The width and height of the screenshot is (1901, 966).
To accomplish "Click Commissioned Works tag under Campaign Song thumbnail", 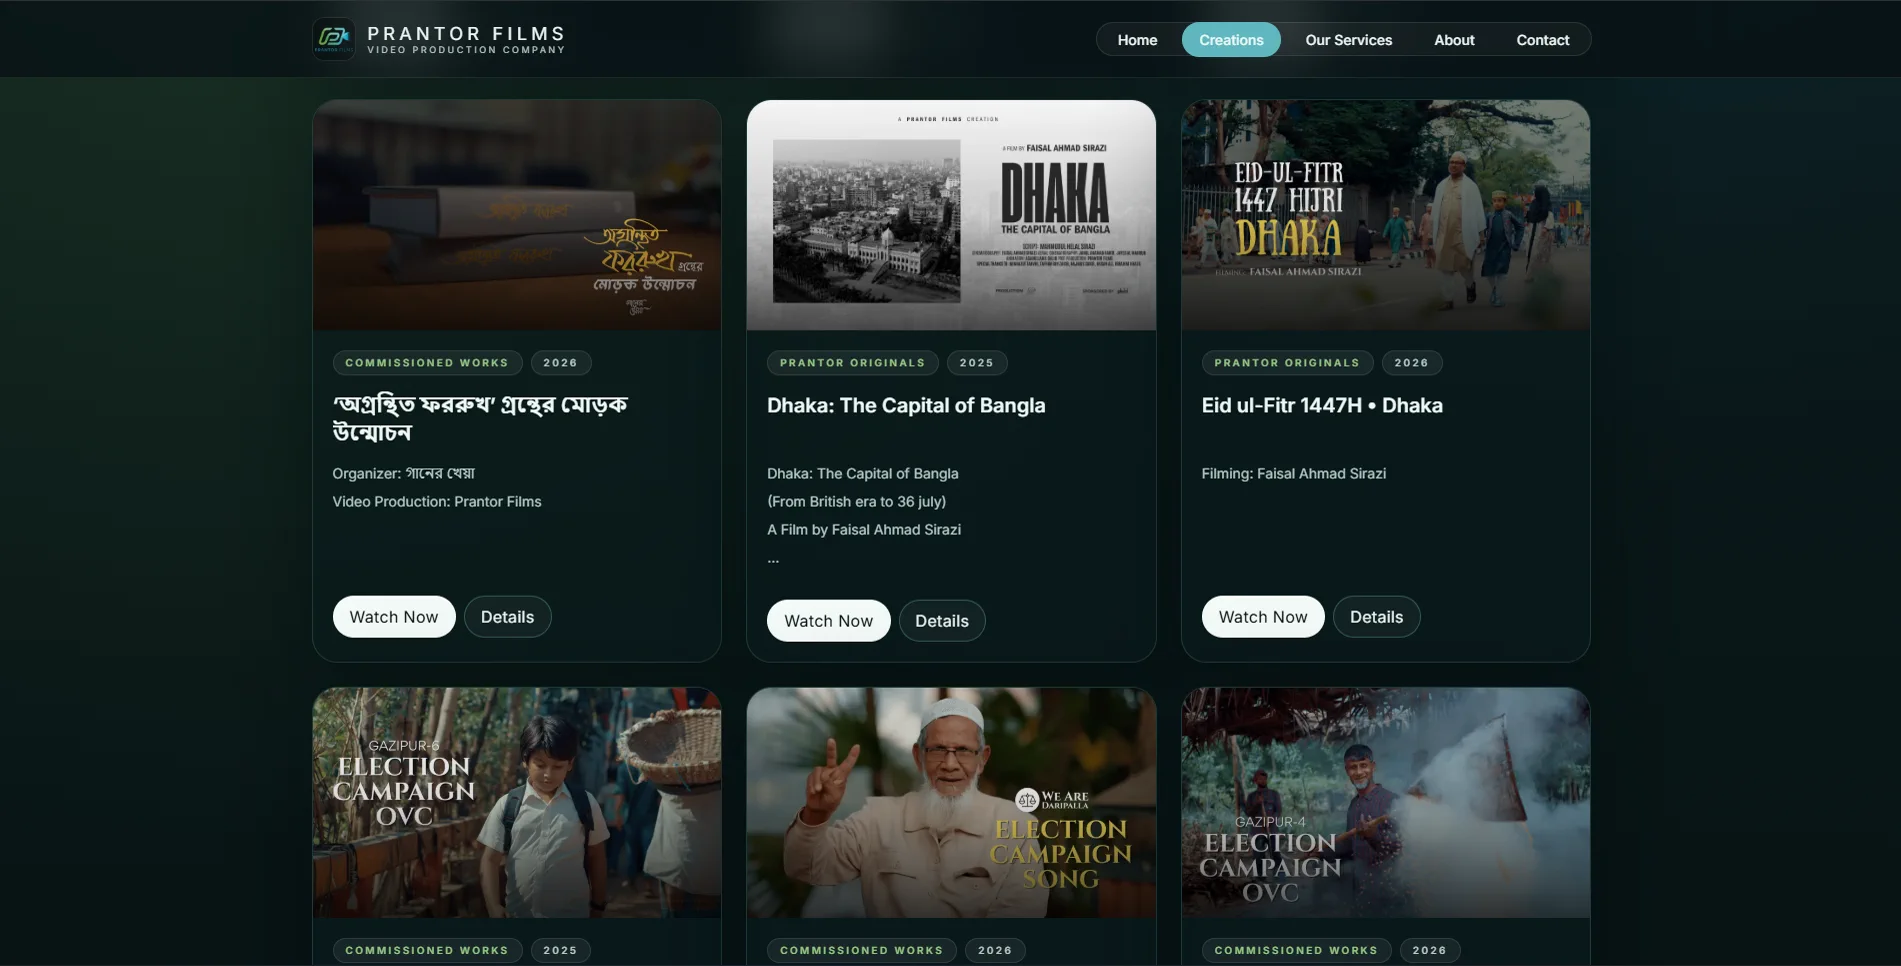I will [x=861, y=951].
